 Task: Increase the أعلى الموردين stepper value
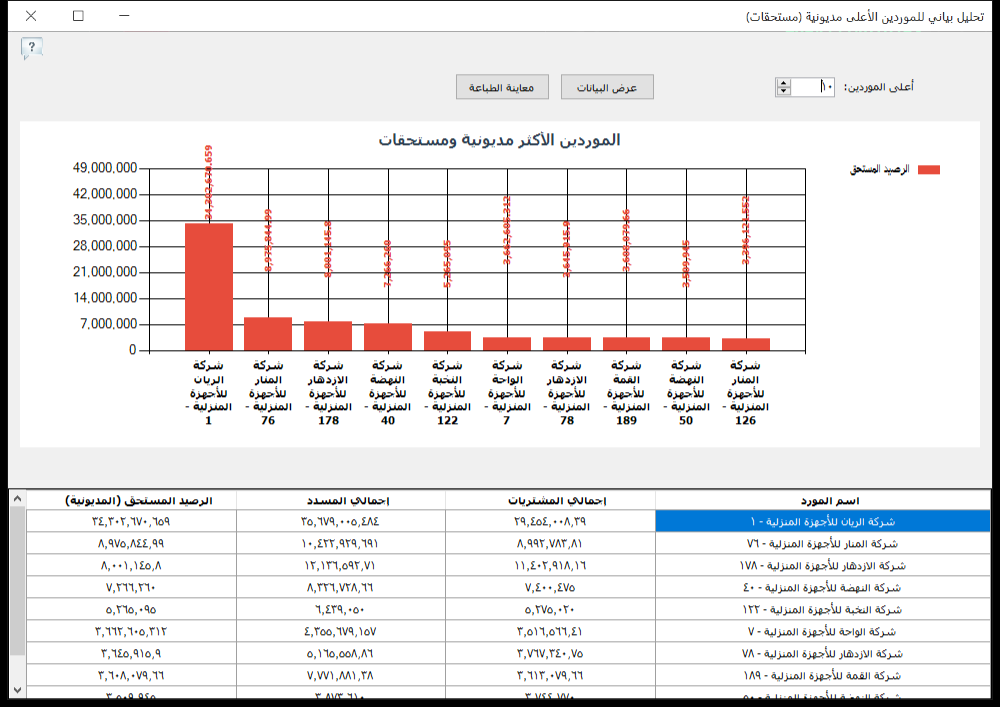tap(783, 82)
